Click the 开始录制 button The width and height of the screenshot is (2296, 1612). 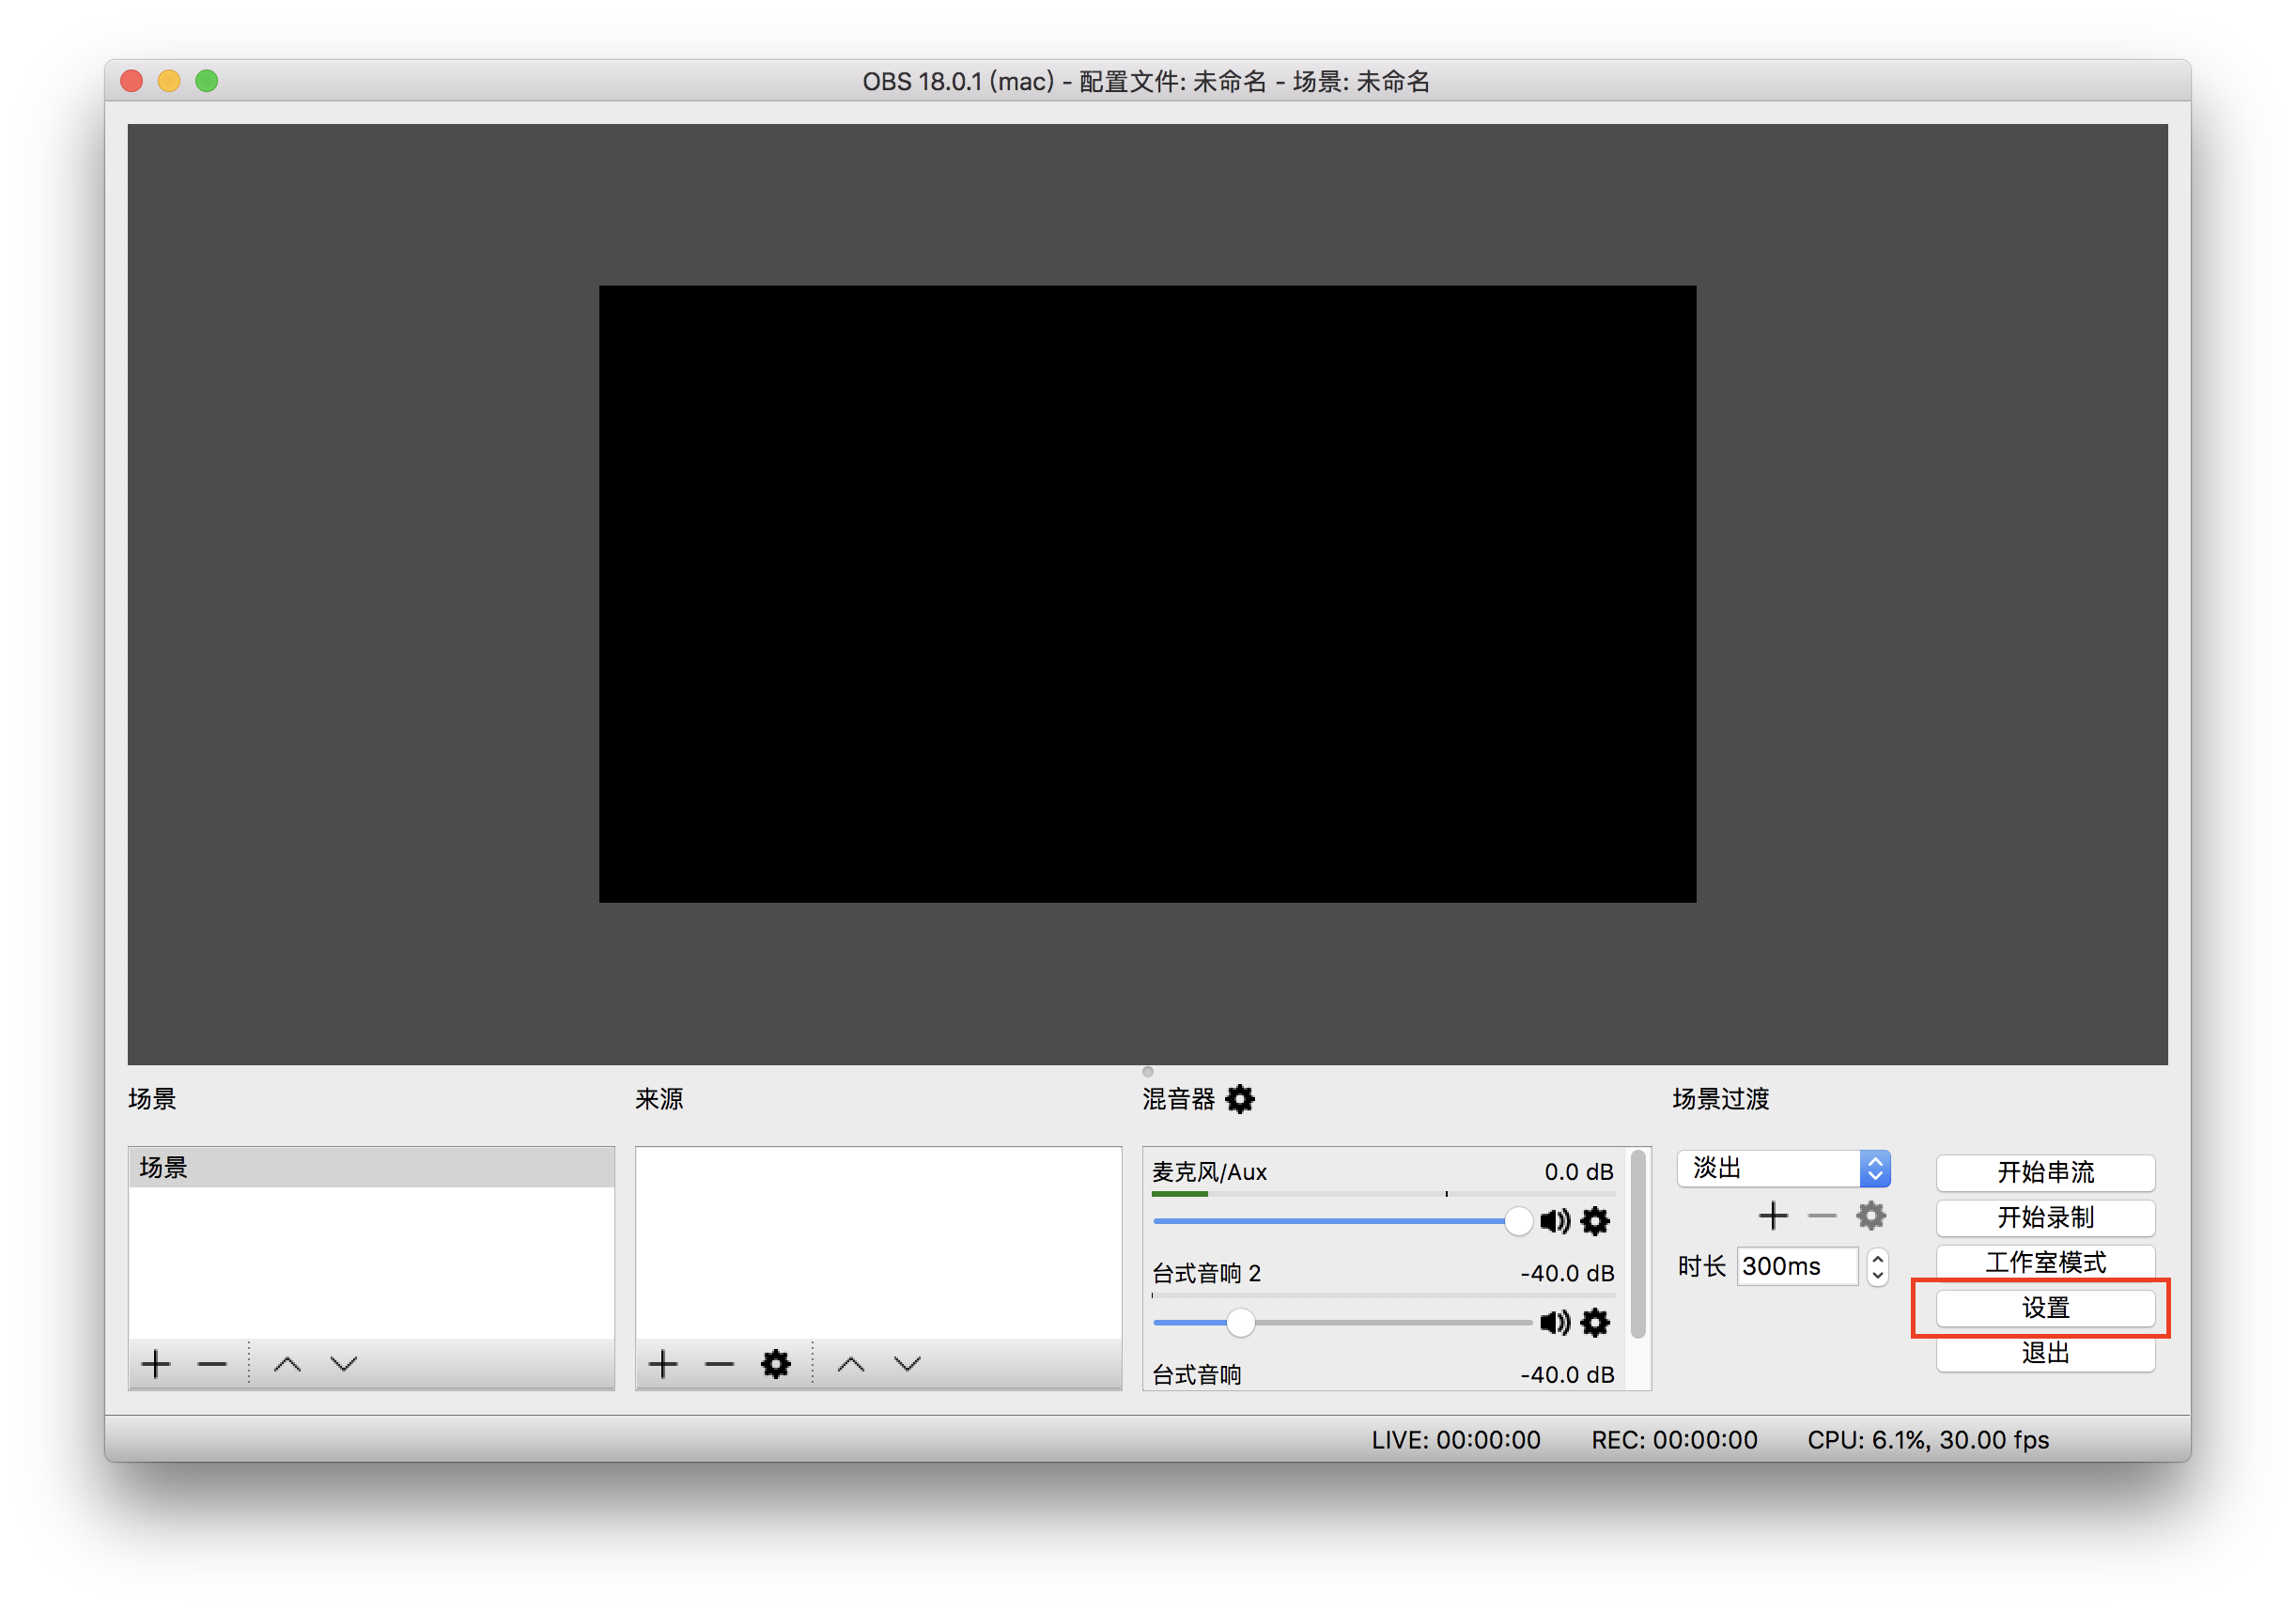pyautogui.click(x=2045, y=1217)
